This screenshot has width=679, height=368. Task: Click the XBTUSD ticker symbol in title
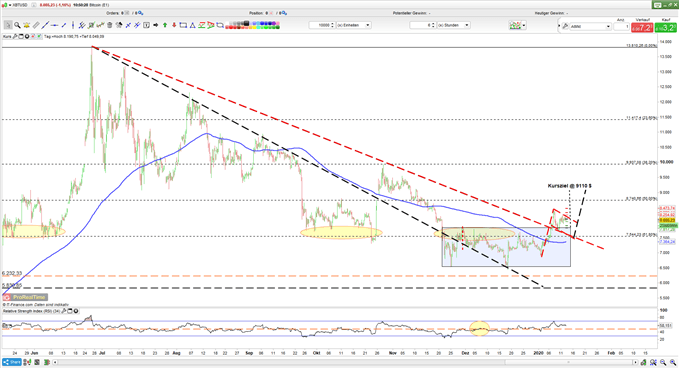(x=19, y=5)
